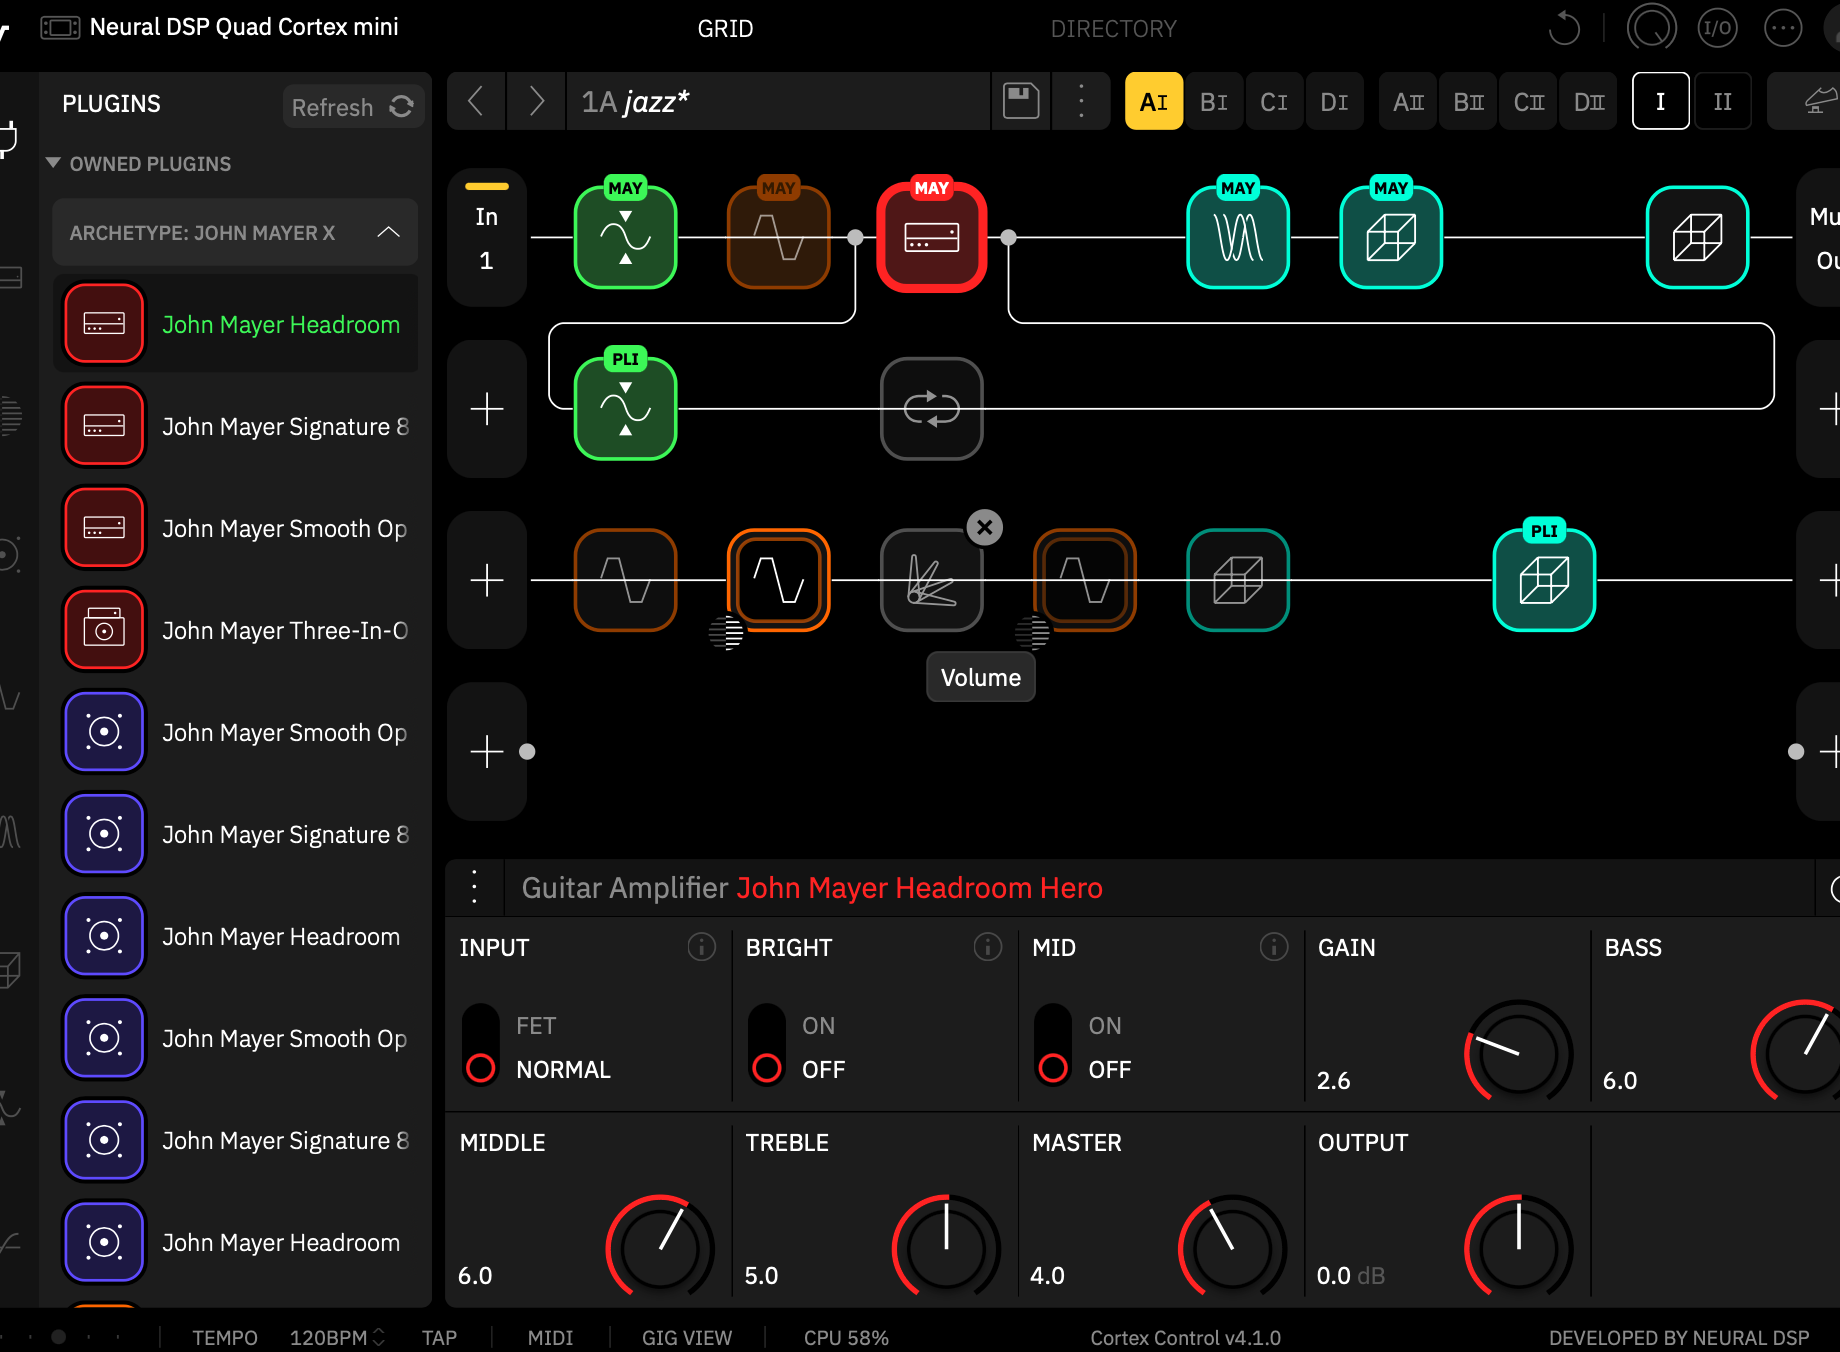1840x1352 pixels.
Task: Select the red MAY amplifier block
Action: (931, 237)
